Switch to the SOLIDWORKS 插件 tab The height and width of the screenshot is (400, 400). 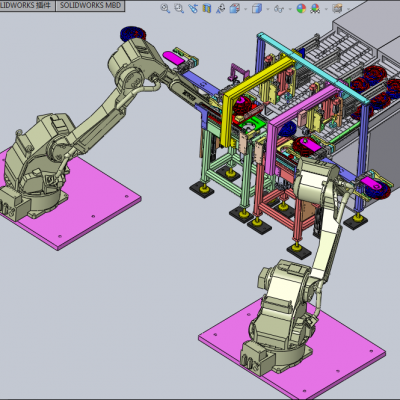pyautogui.click(x=26, y=5)
